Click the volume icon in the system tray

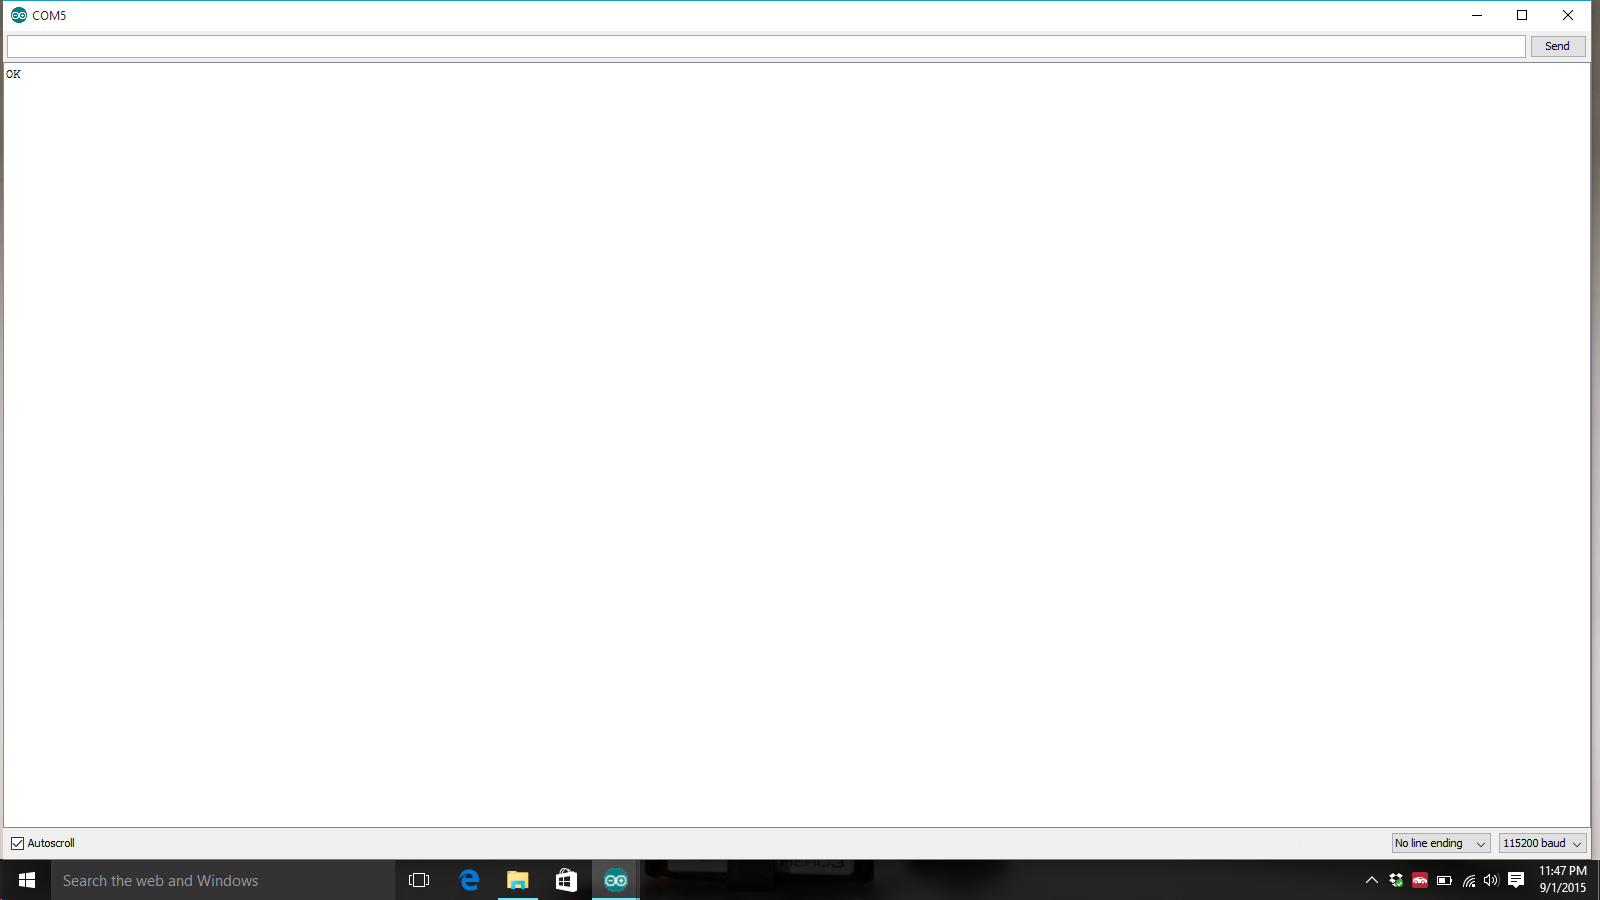pos(1491,881)
